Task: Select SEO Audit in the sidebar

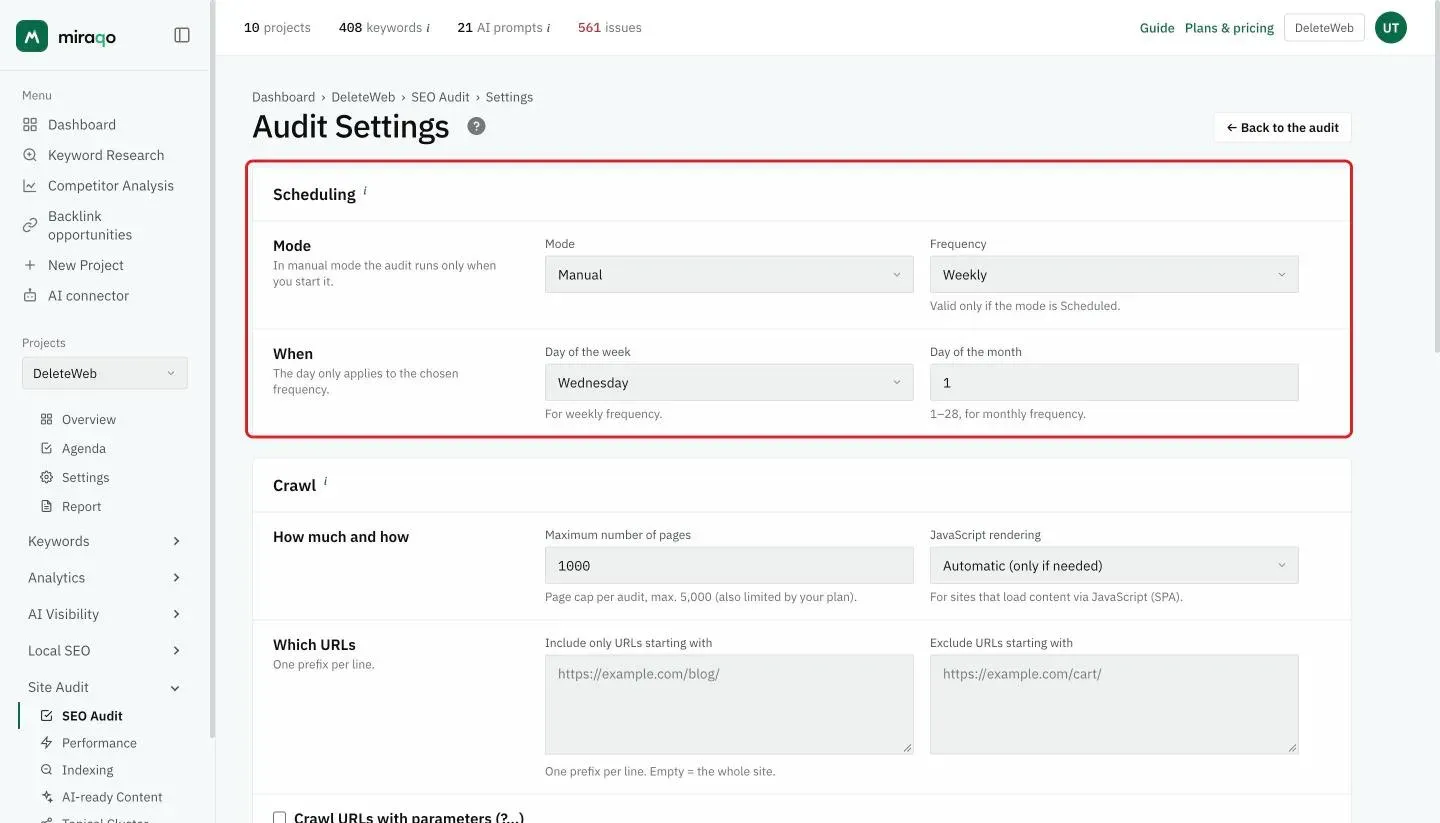Action: (x=92, y=716)
